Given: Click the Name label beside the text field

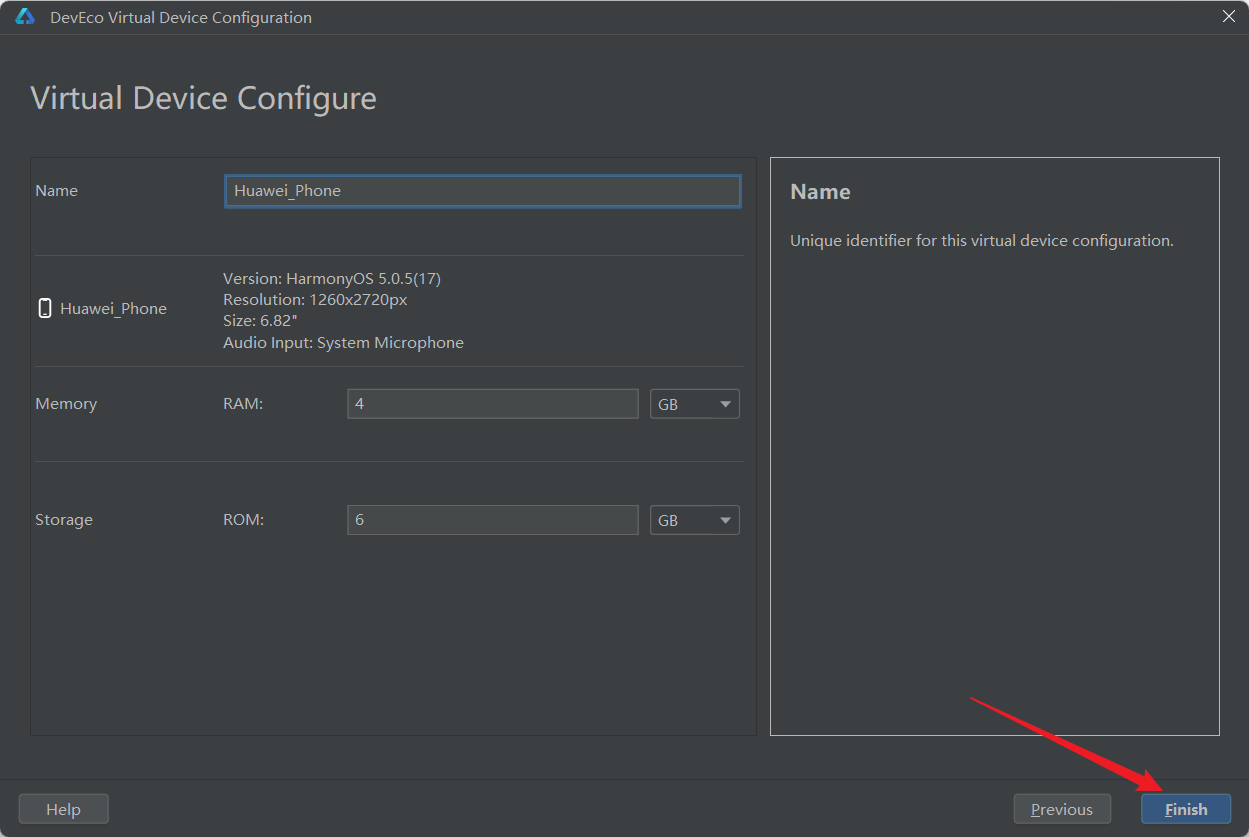Looking at the screenshot, I should click(56, 191).
